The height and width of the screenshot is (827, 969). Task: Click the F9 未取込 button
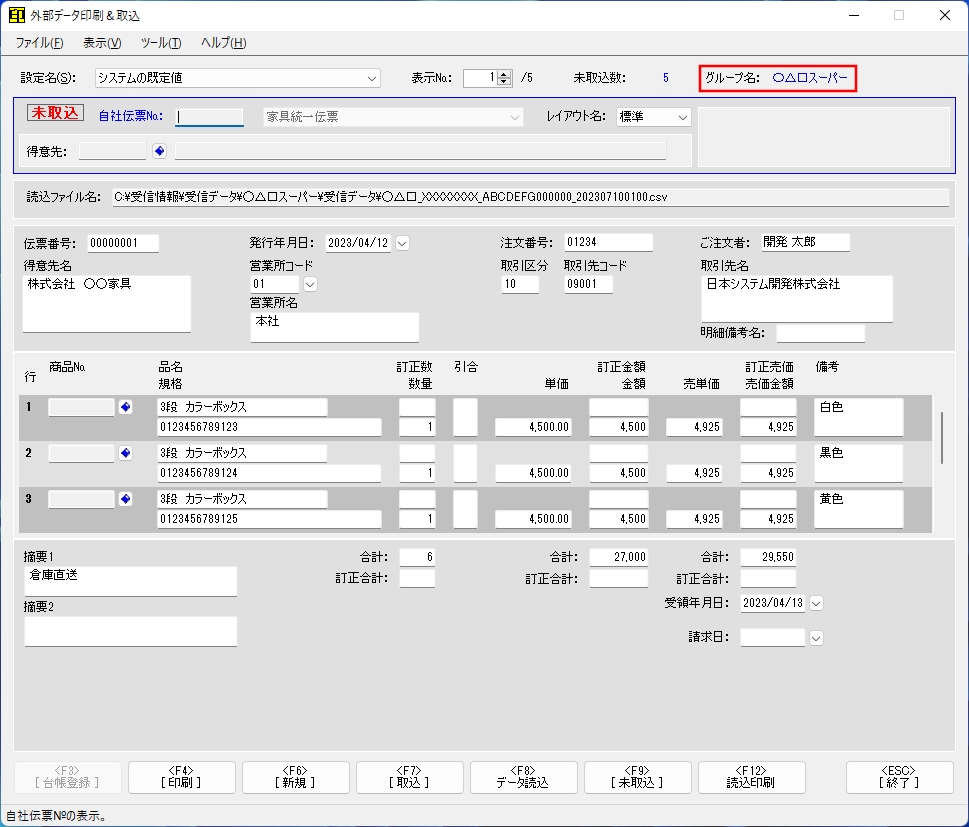pyautogui.click(x=637, y=777)
